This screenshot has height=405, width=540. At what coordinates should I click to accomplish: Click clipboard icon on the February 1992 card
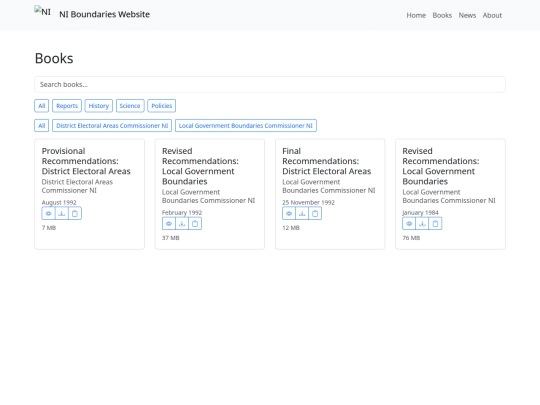coord(195,224)
